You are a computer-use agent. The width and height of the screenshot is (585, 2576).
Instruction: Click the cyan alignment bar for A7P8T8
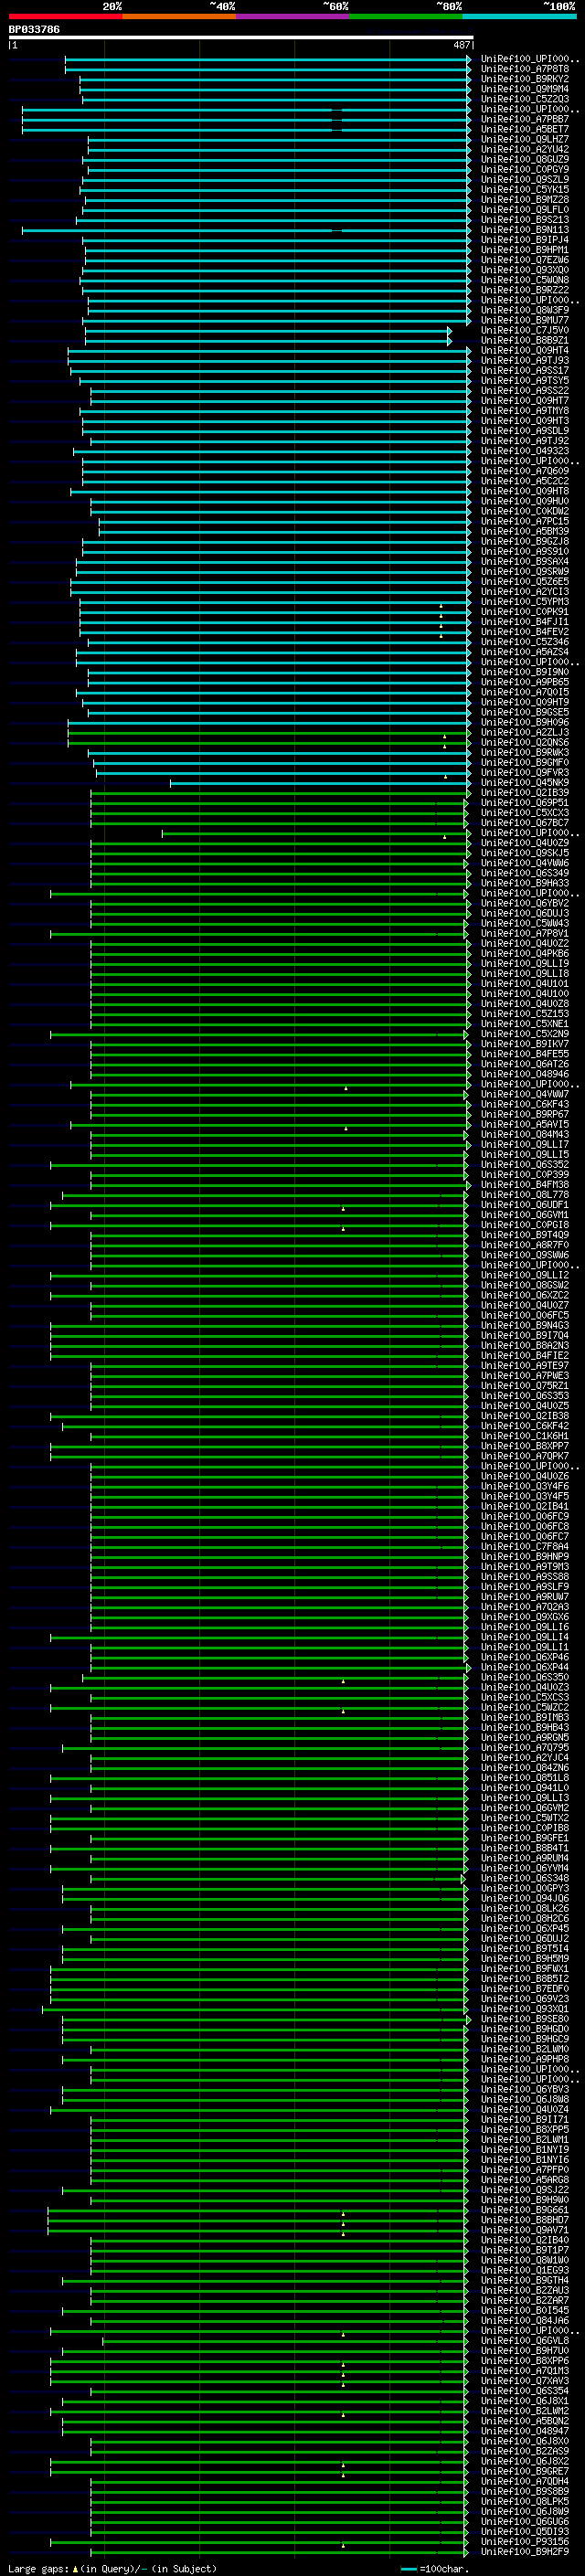click(x=267, y=69)
